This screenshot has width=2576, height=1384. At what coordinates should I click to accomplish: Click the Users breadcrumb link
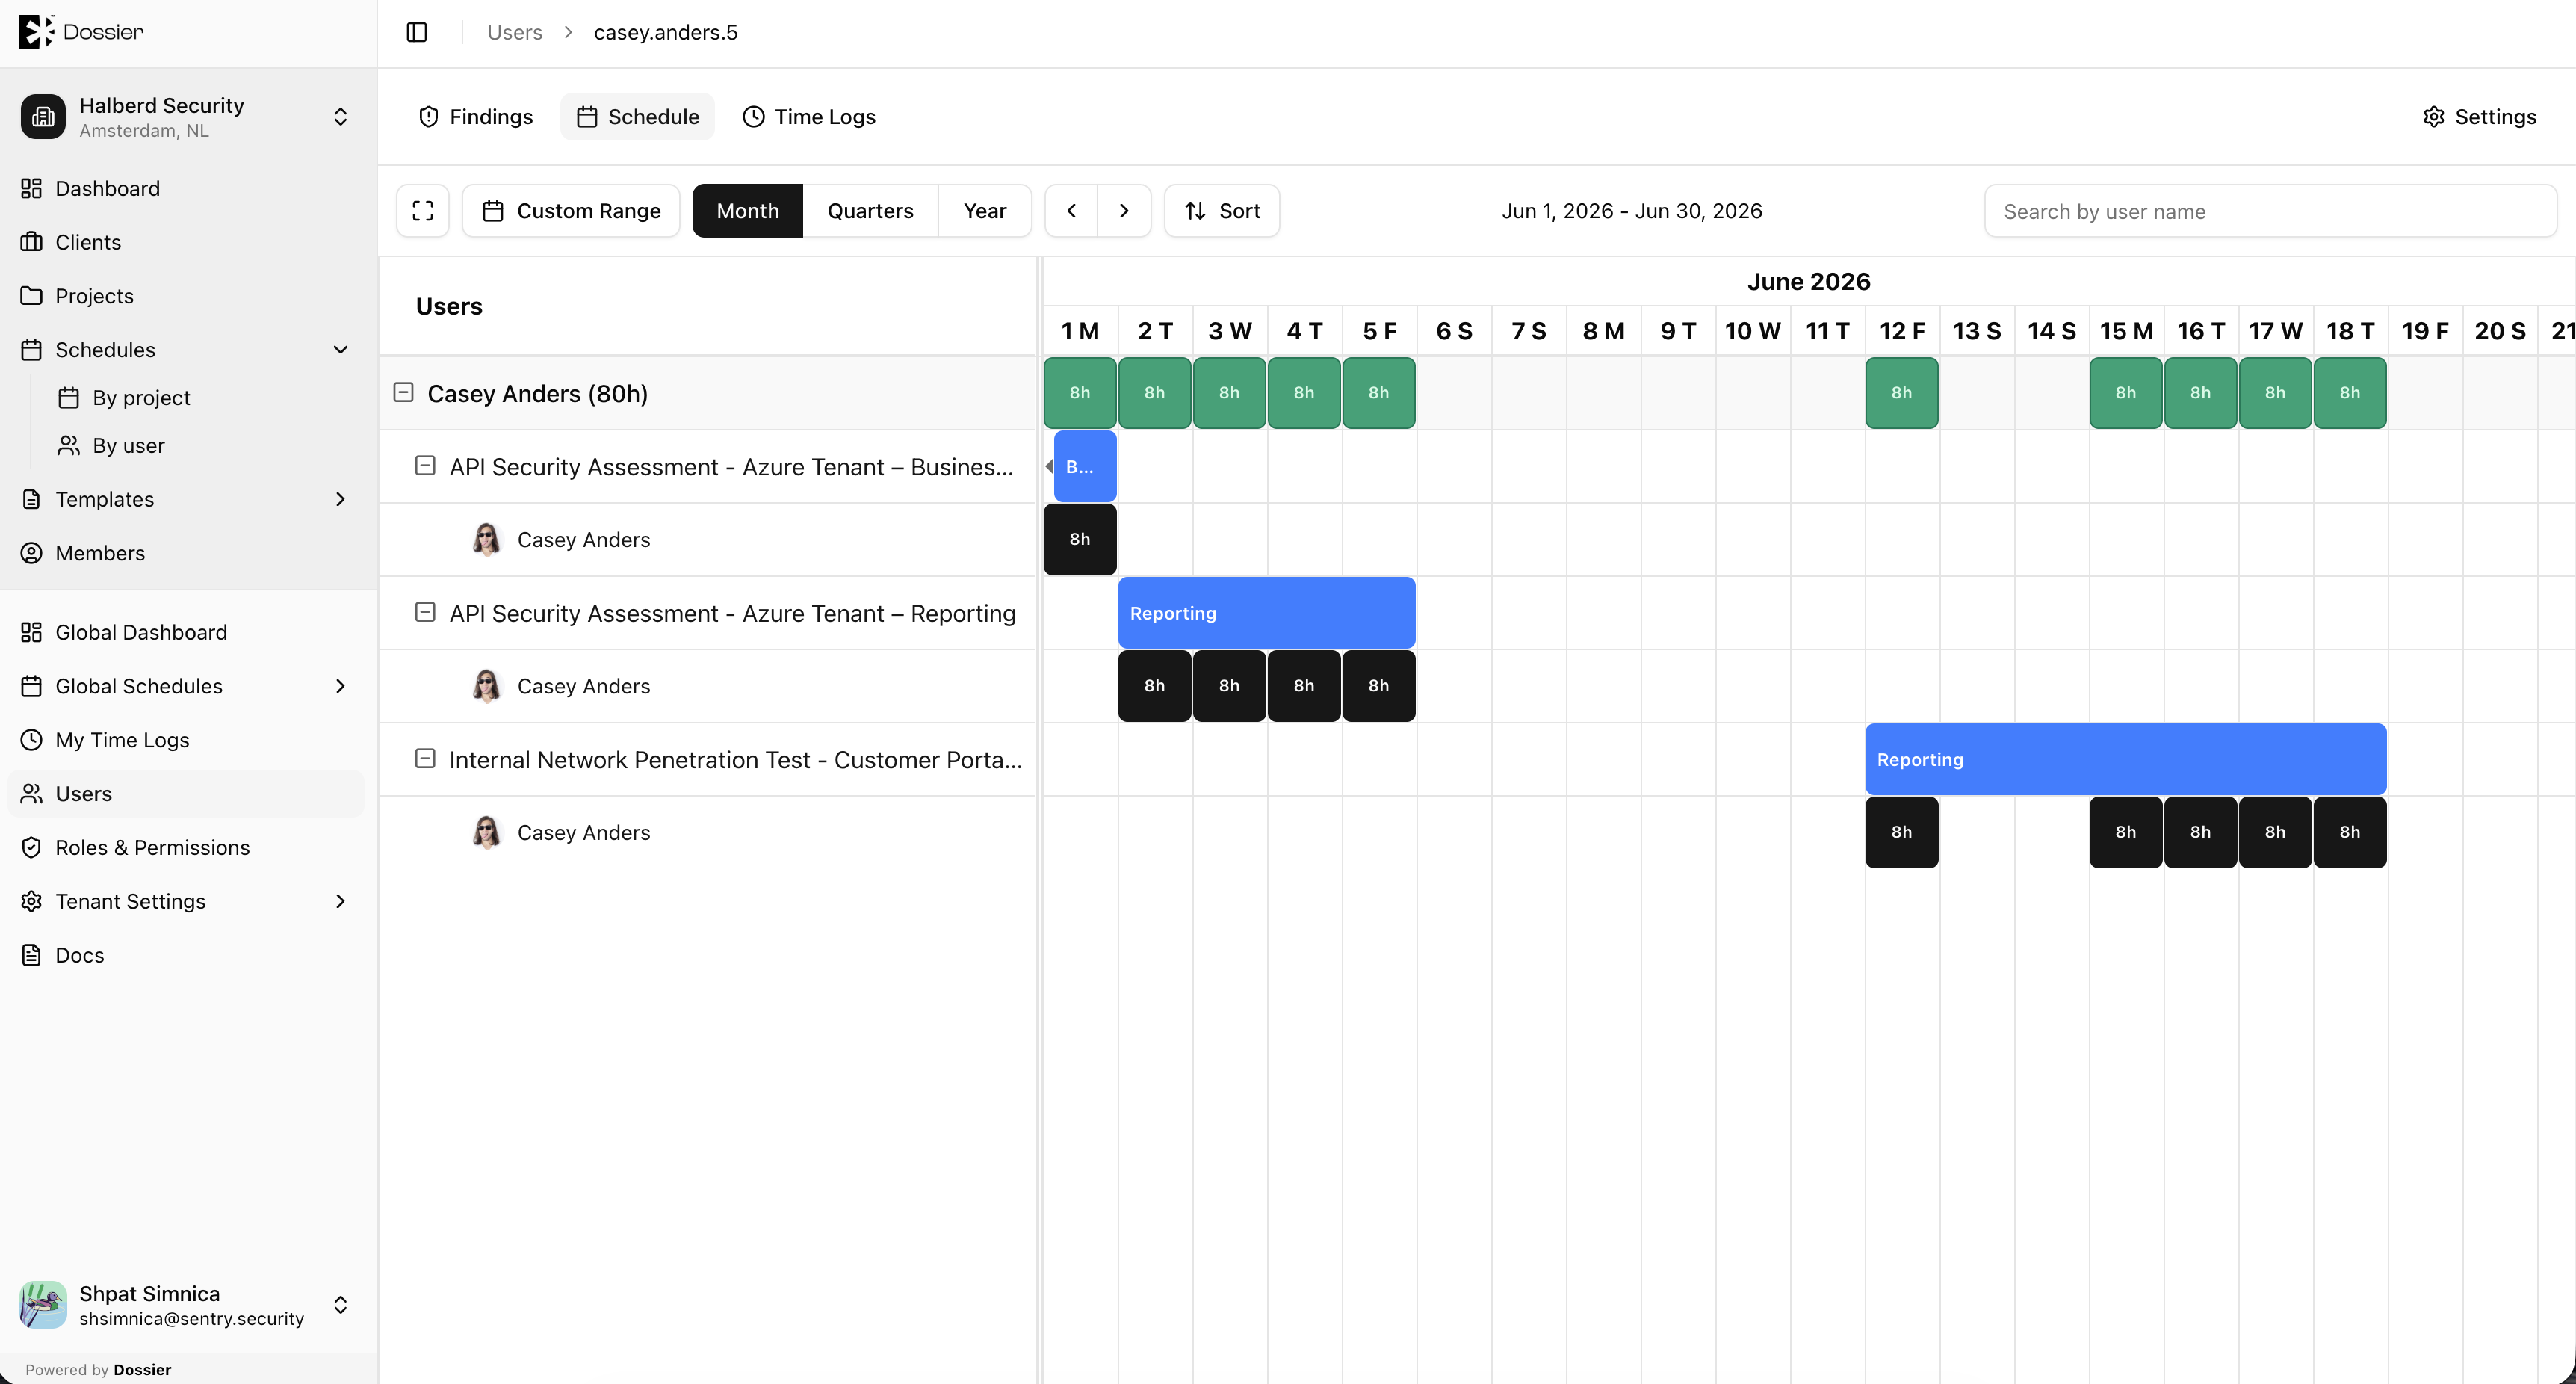514,32
